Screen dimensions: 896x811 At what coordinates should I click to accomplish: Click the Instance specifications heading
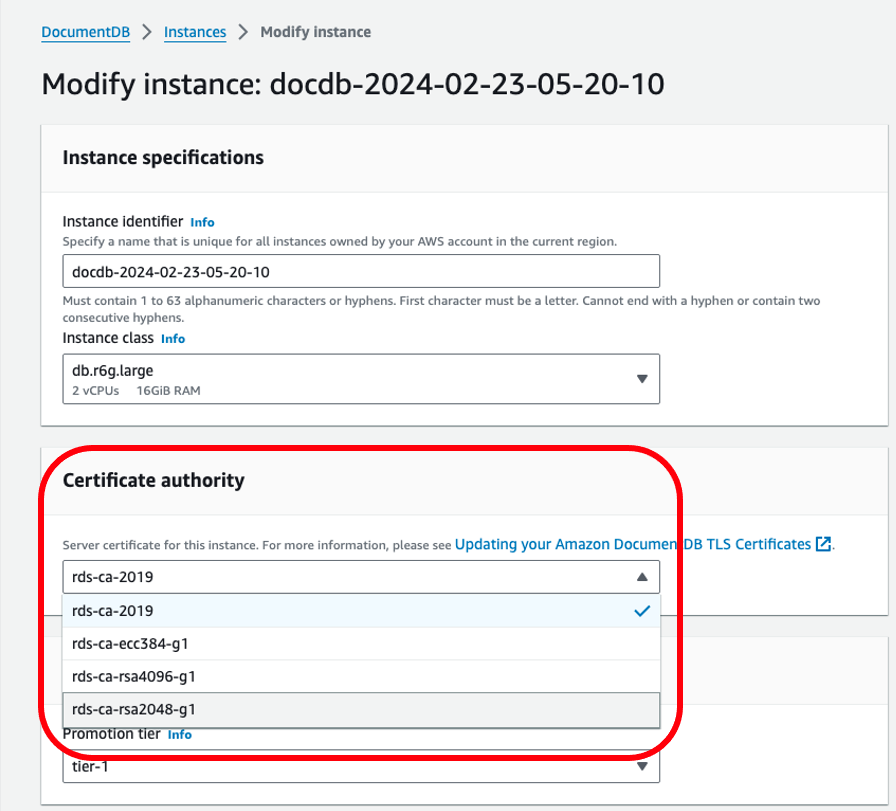coord(163,158)
